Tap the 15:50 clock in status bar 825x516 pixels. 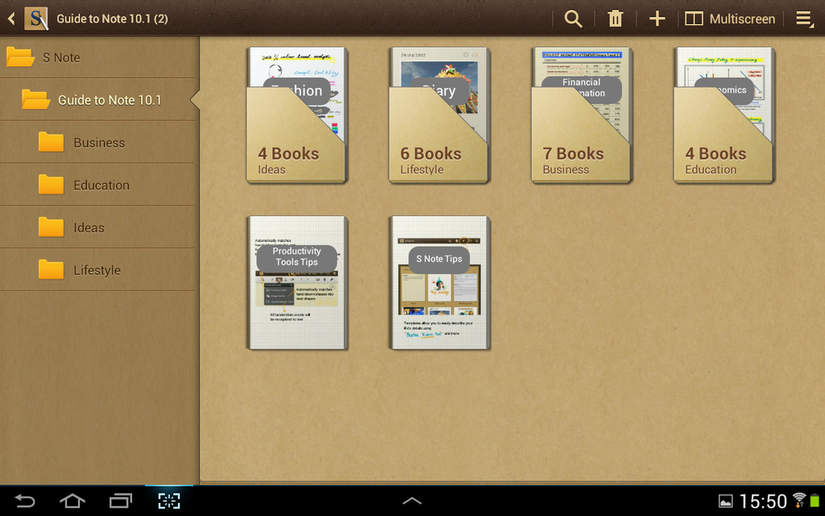[x=763, y=501]
